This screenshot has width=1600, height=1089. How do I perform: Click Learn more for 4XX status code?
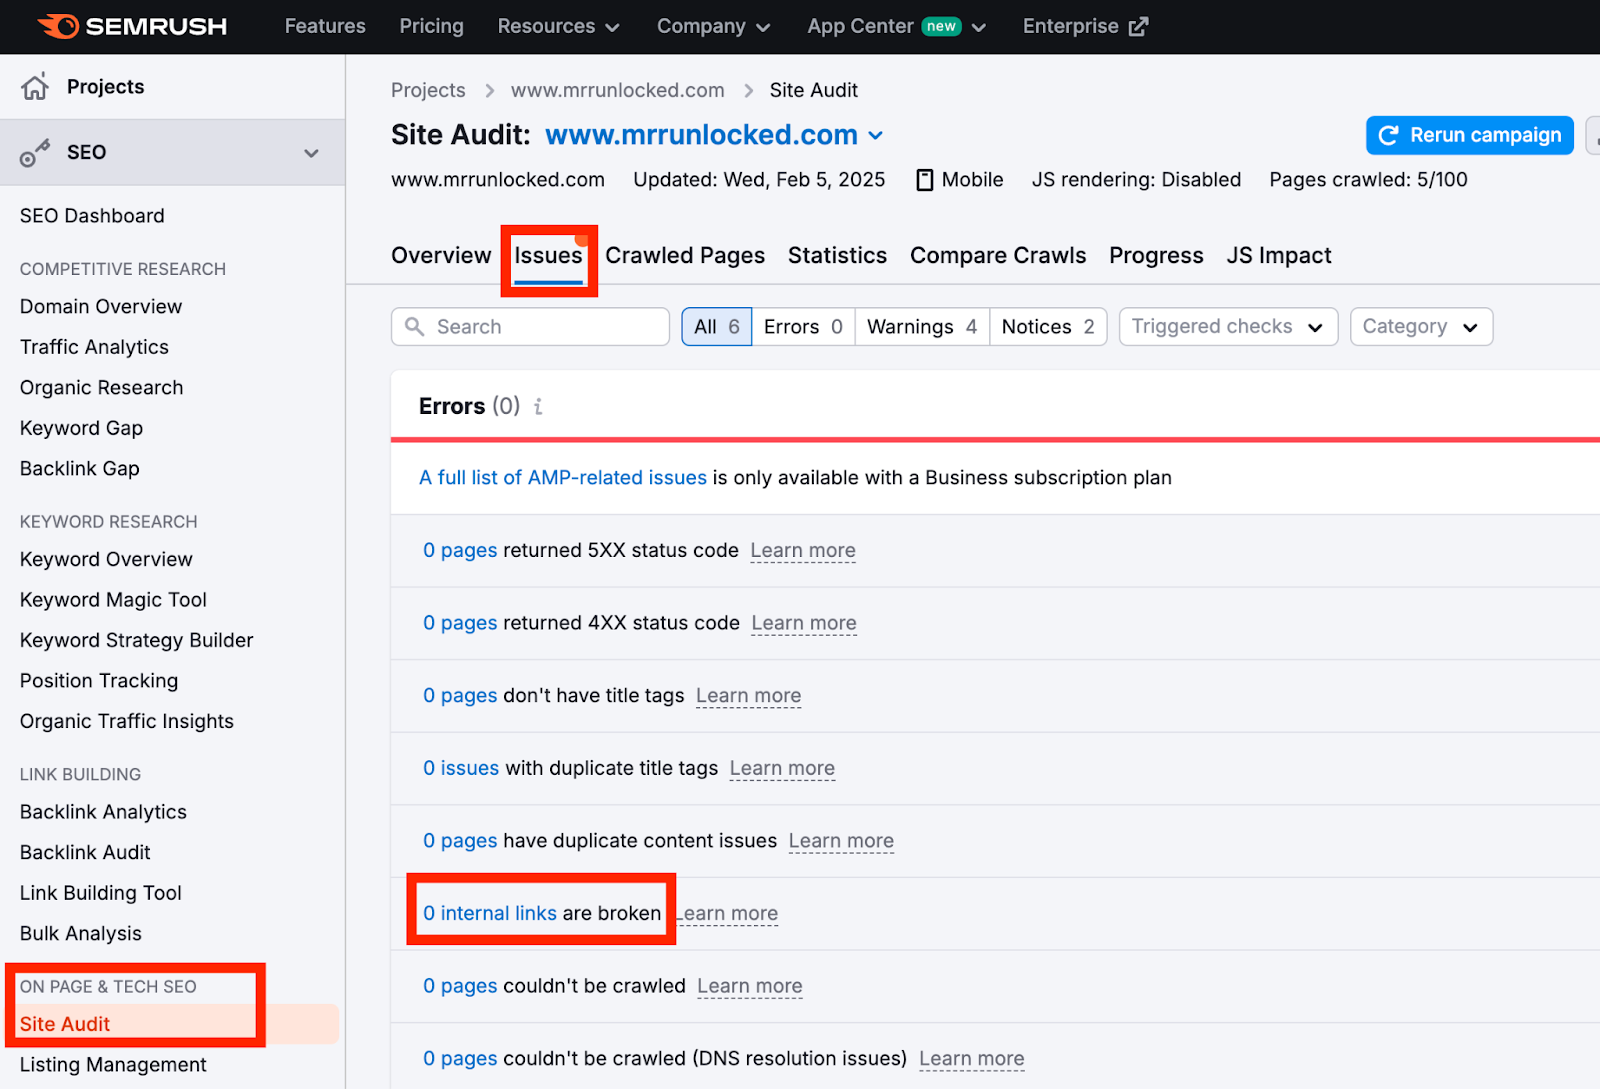(x=804, y=623)
